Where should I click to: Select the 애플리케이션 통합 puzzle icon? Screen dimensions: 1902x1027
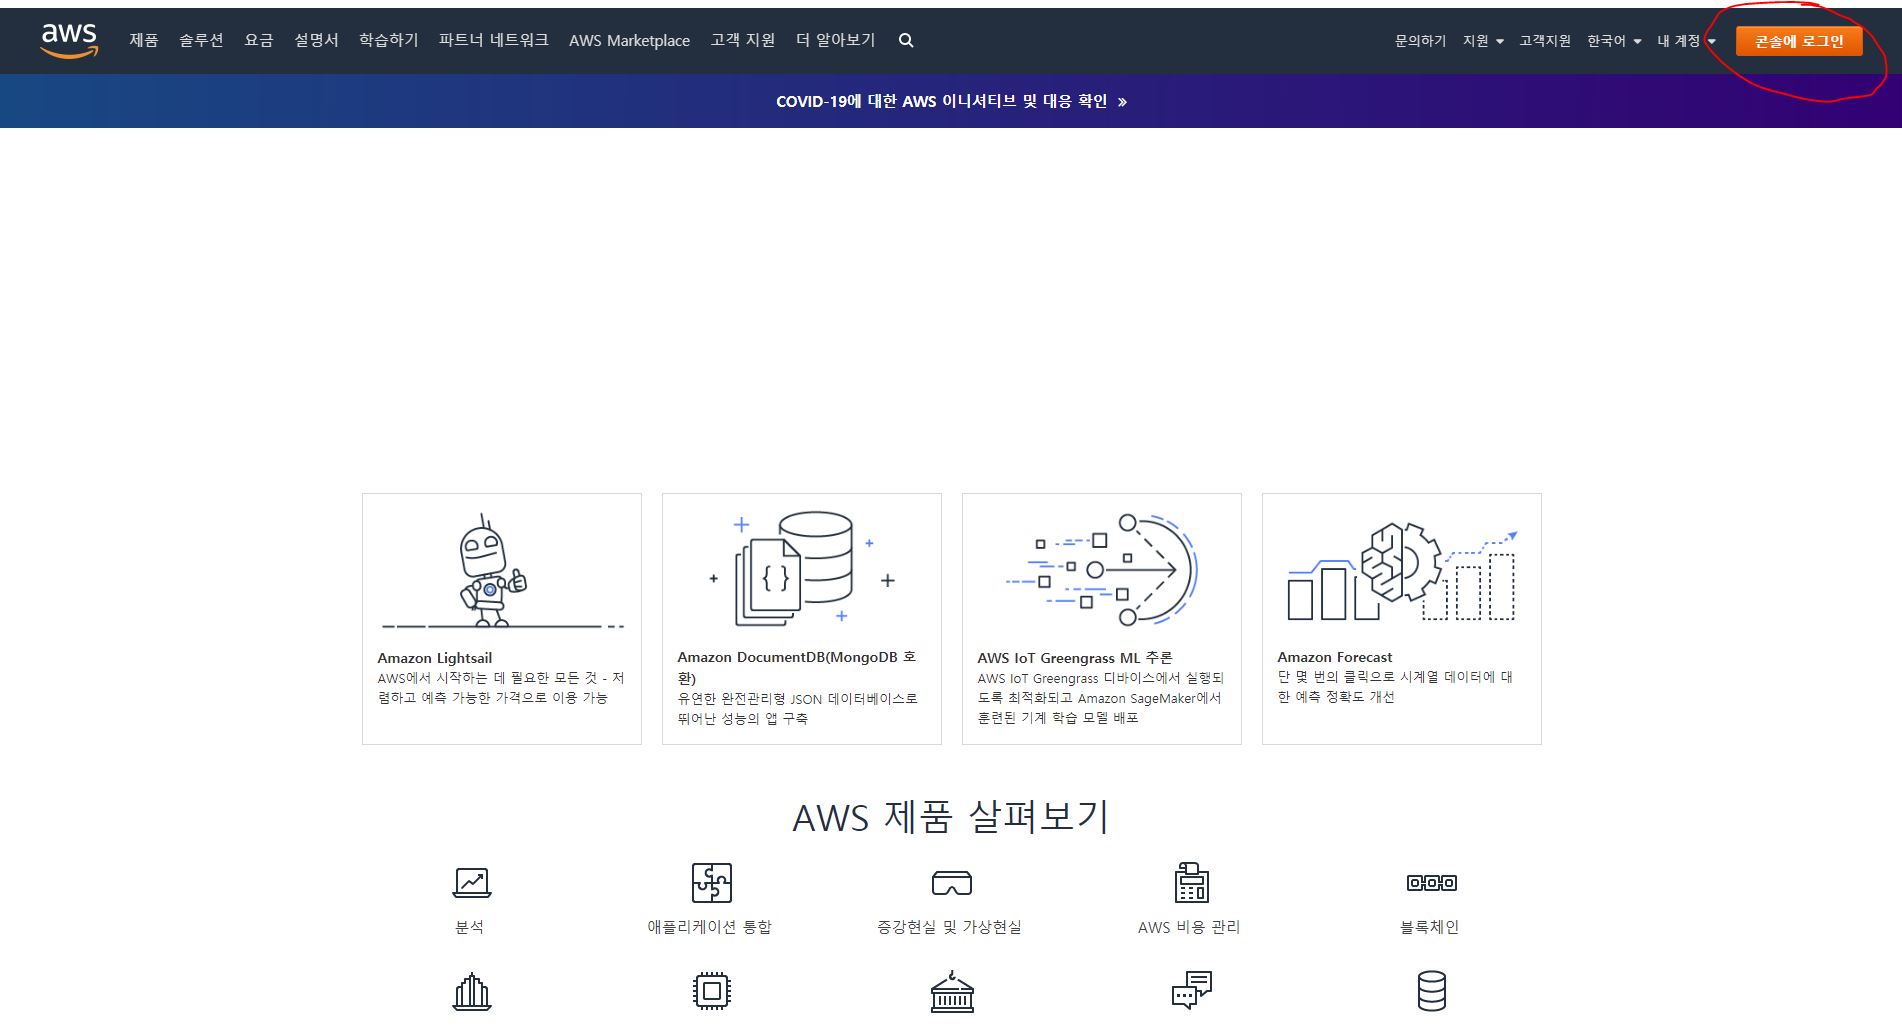pyautogui.click(x=711, y=883)
